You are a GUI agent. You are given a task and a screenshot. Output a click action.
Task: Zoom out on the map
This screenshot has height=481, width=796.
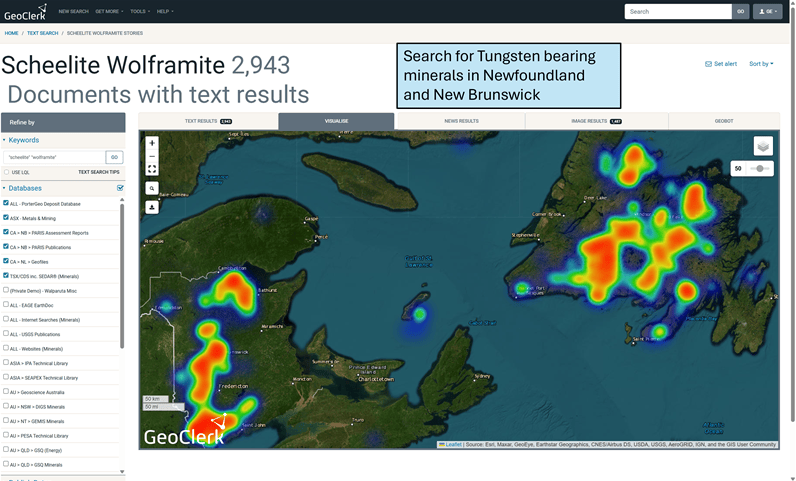[152, 156]
